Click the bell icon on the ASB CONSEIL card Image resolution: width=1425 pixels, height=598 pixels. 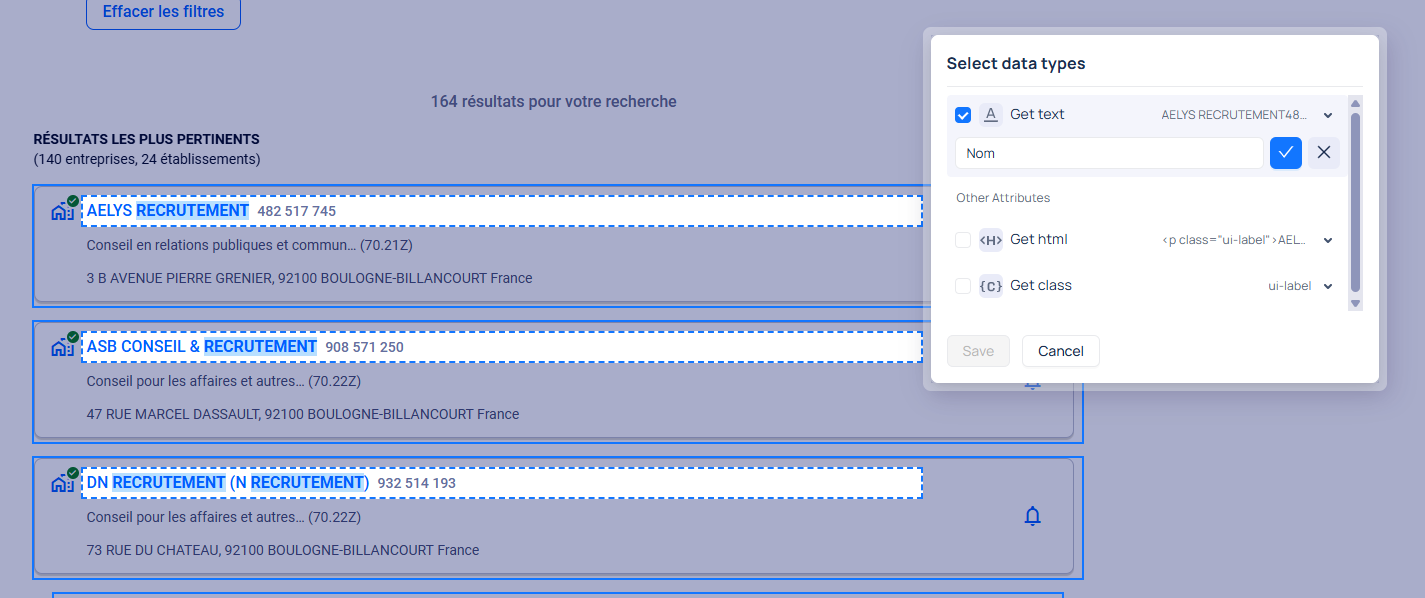1033,381
